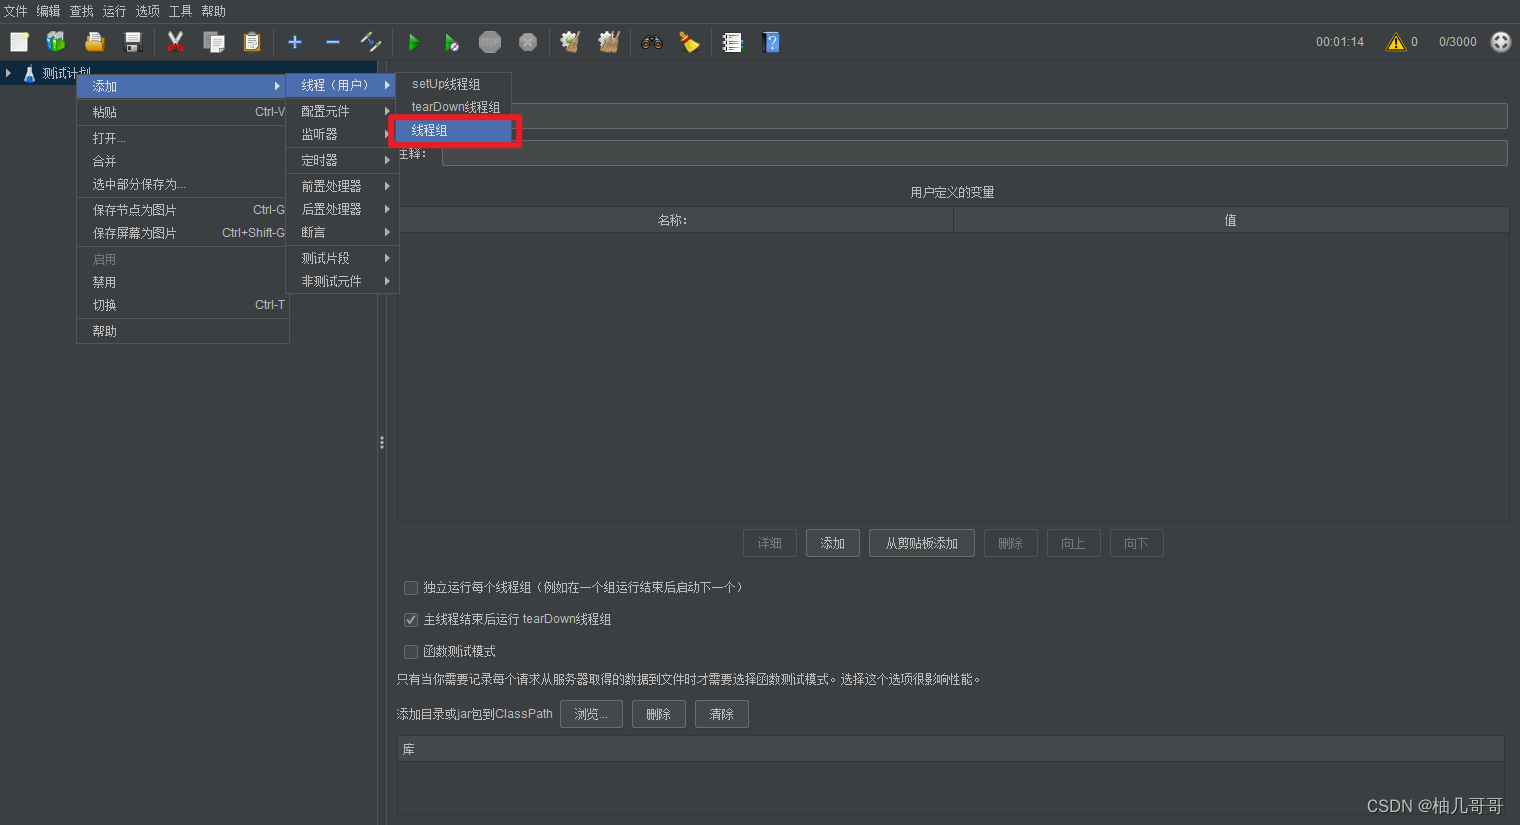The height and width of the screenshot is (825, 1520).
Task: Click the classpath 删除 button
Action: point(658,714)
